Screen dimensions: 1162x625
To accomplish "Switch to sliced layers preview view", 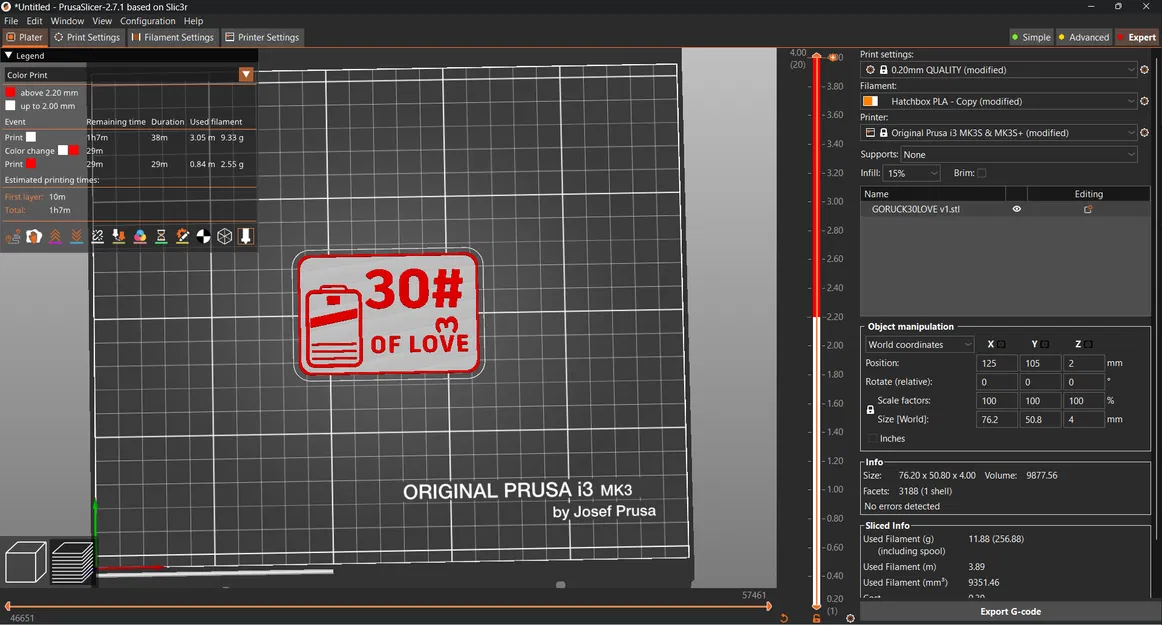I will click(x=72, y=562).
